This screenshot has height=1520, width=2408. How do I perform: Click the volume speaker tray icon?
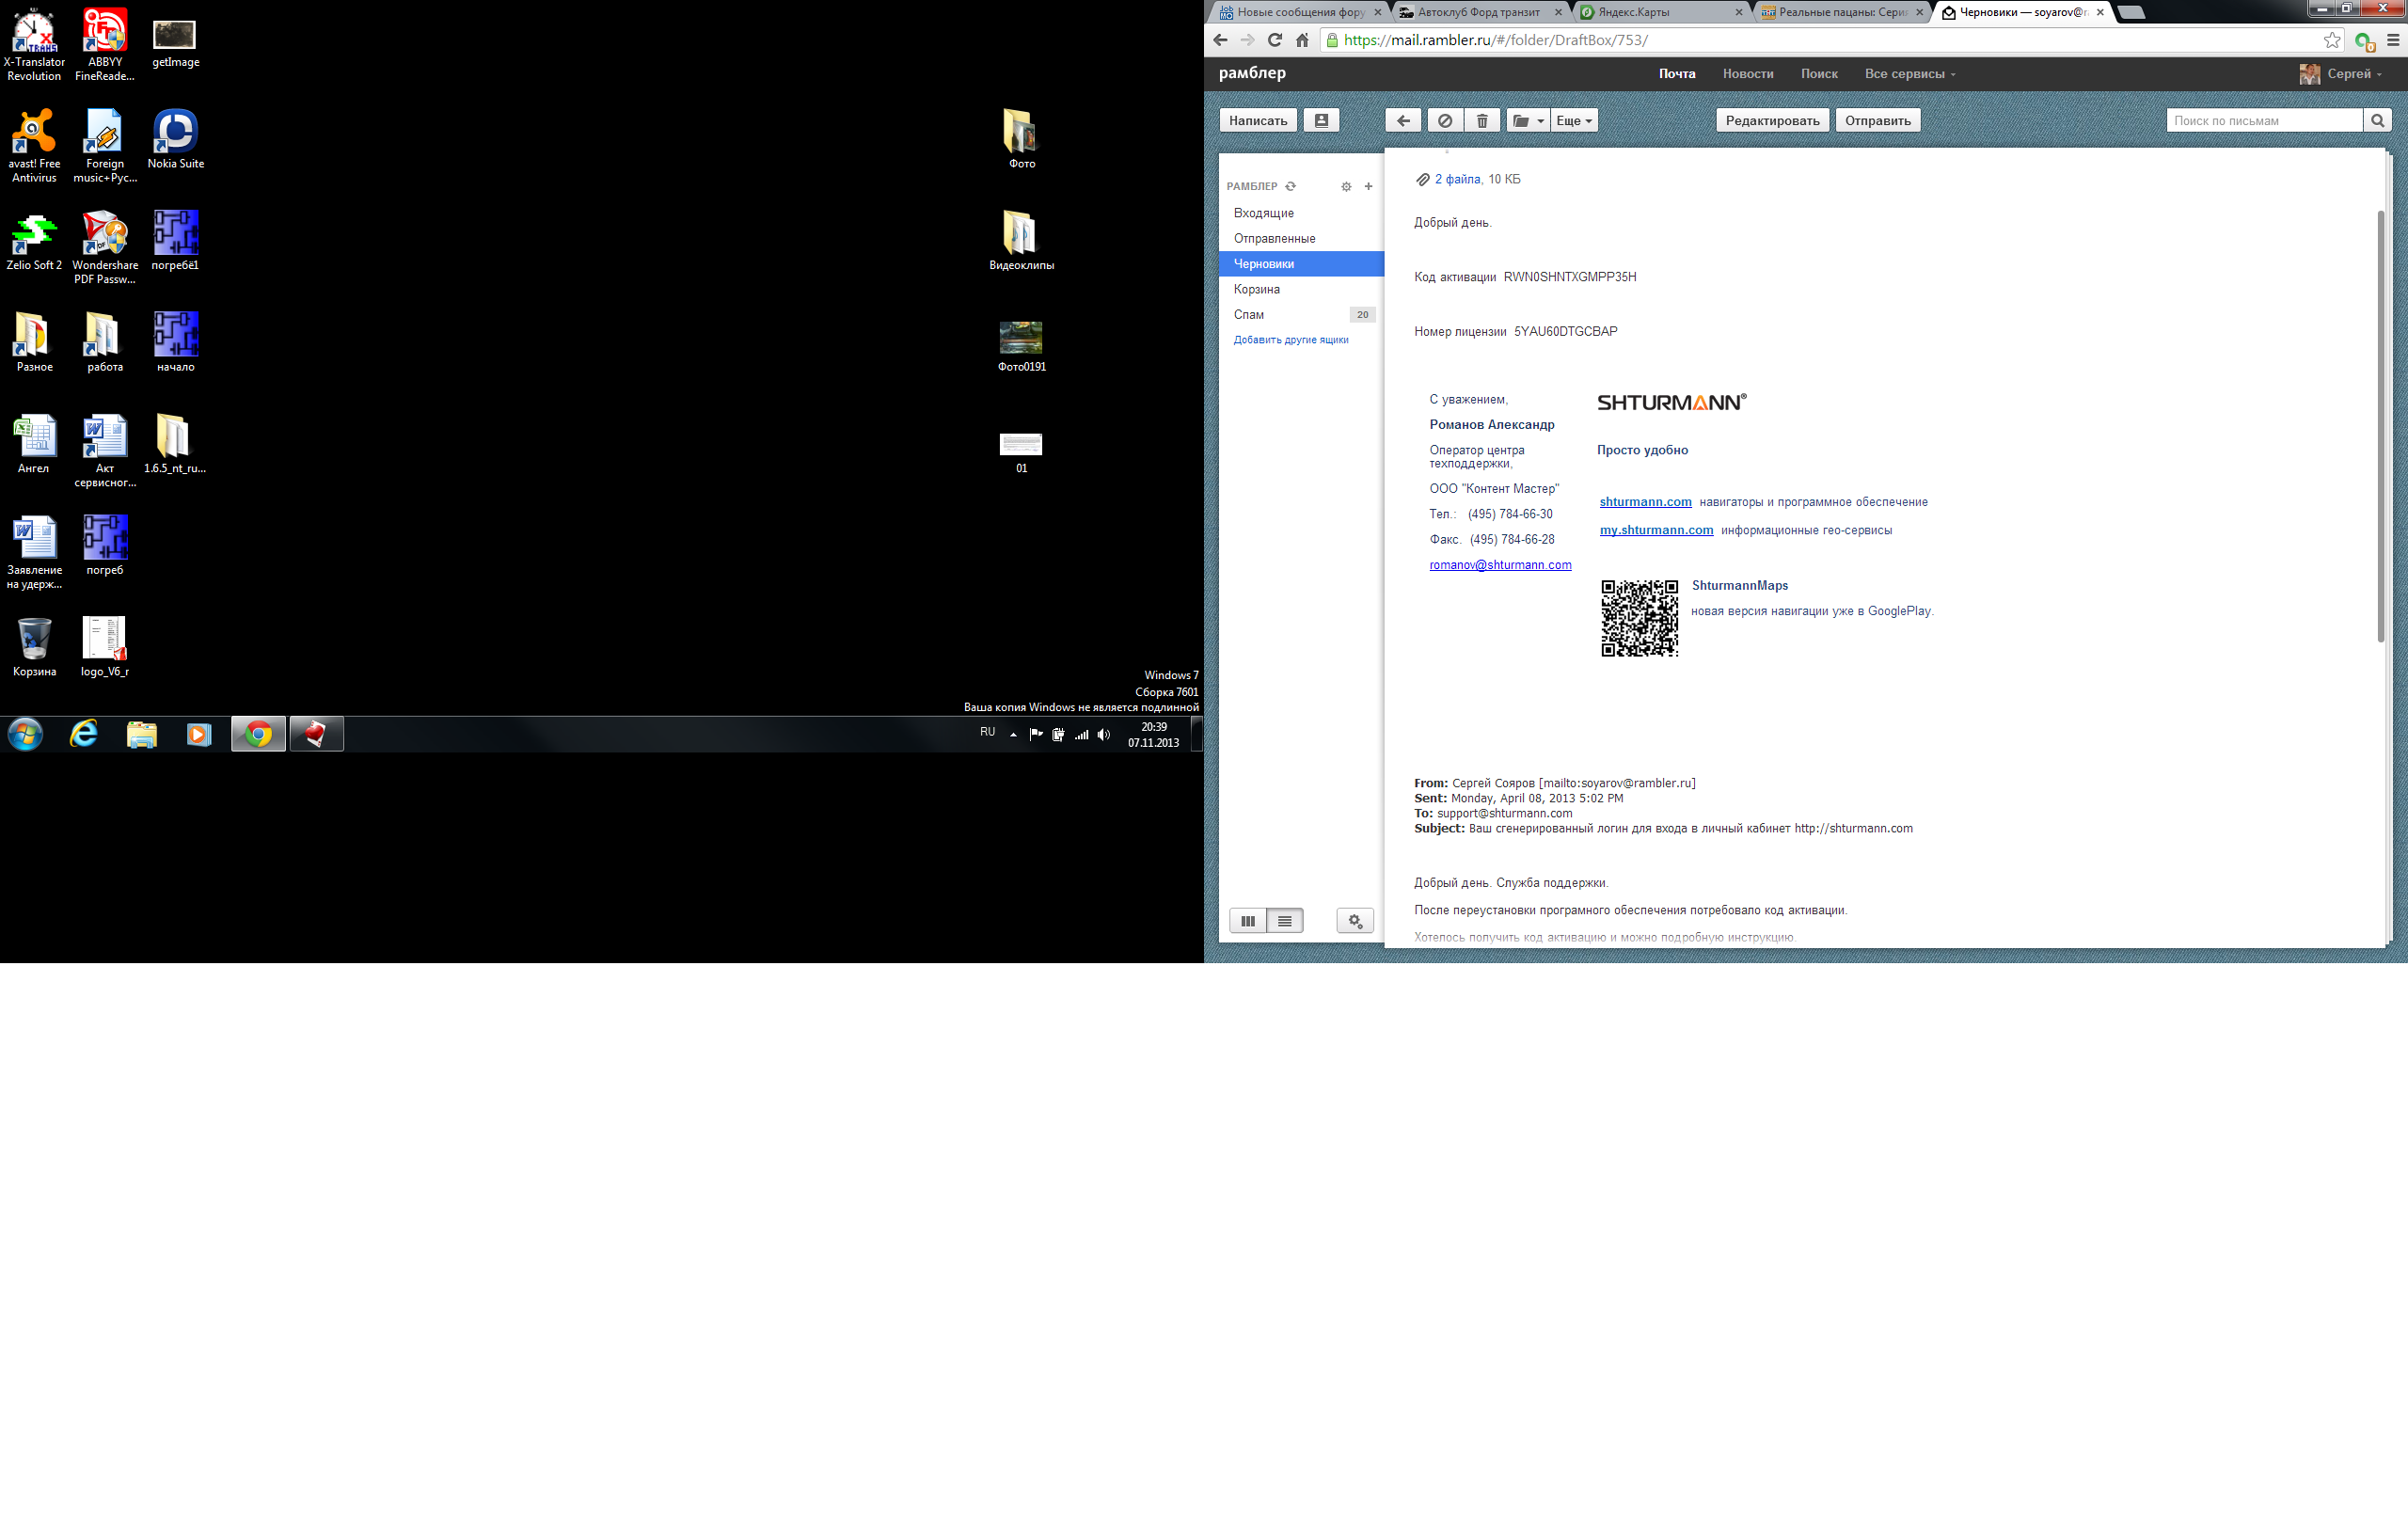(1104, 734)
